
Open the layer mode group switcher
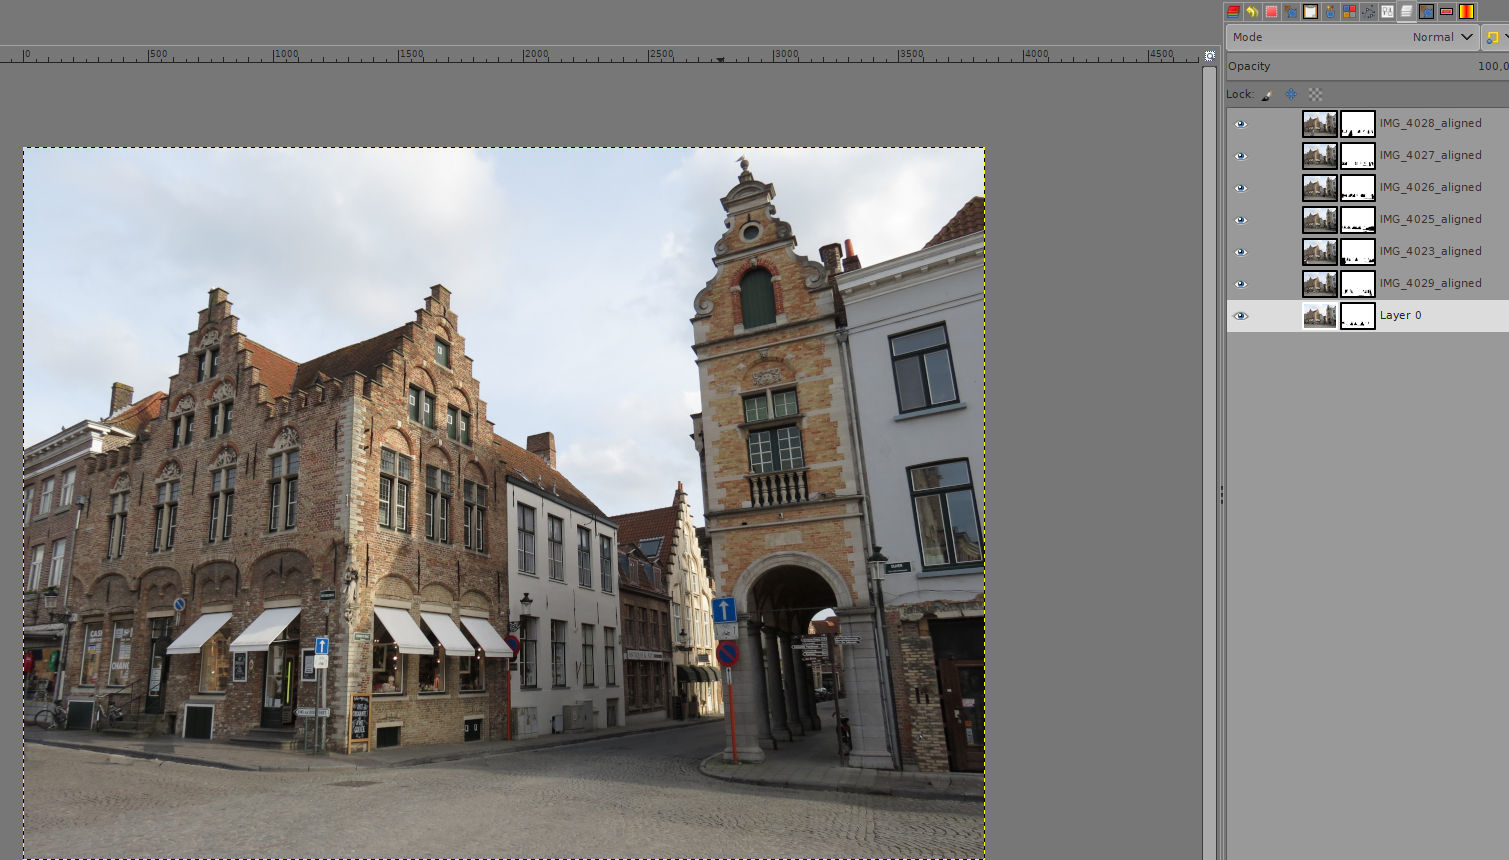click(x=1495, y=37)
